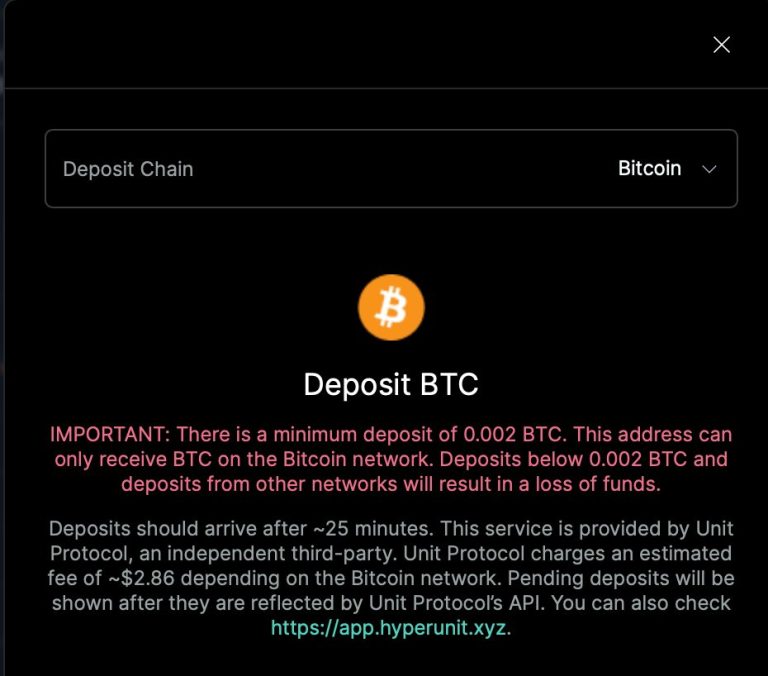This screenshot has height=676, width=768.
Task: Expand the chevron arrow next to Bitcoin
Action: pos(709,169)
